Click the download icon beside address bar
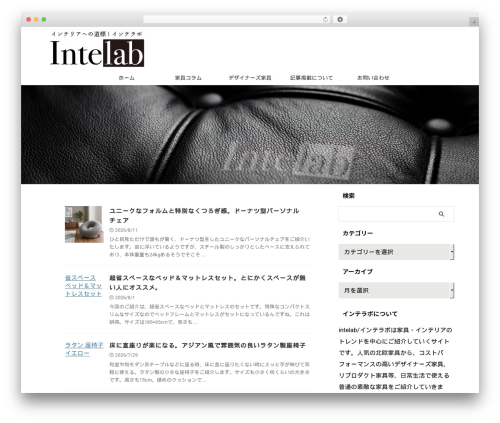 (340, 20)
